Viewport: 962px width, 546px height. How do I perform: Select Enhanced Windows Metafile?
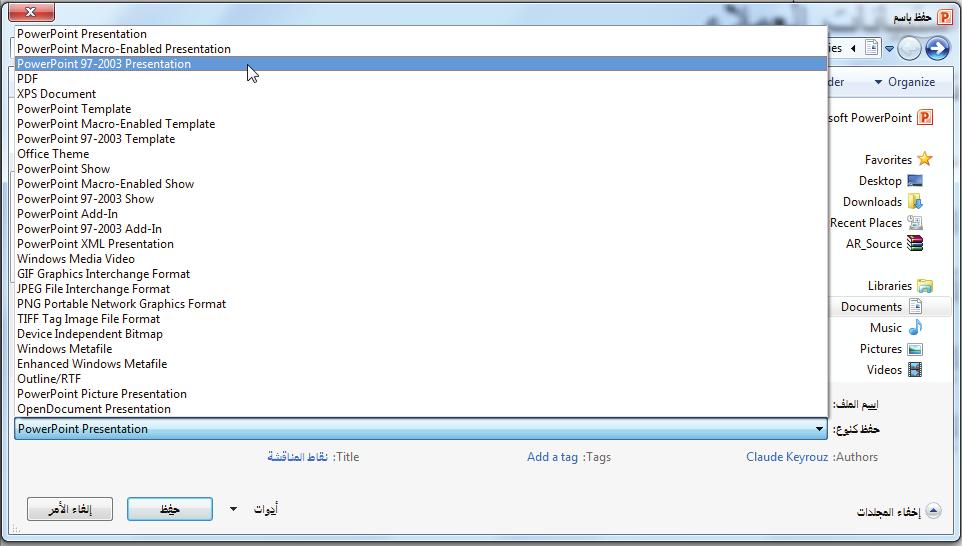[x=421, y=364]
